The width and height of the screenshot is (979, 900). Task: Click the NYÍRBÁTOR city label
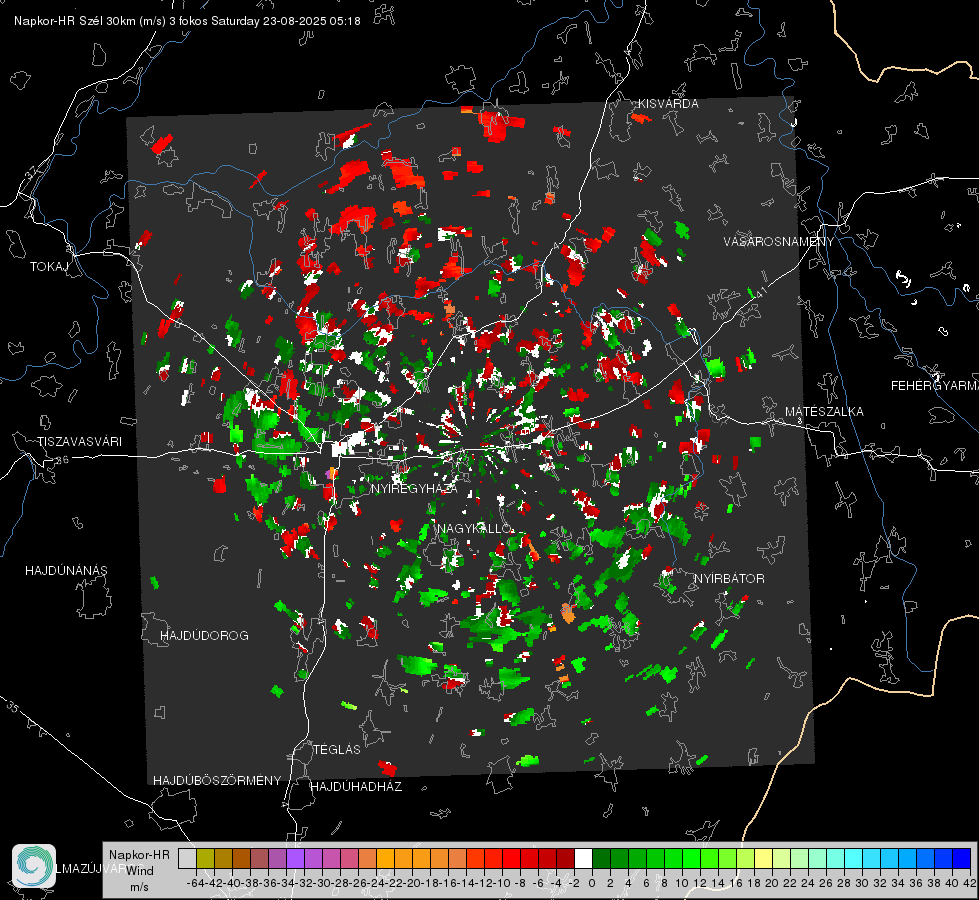729,578
